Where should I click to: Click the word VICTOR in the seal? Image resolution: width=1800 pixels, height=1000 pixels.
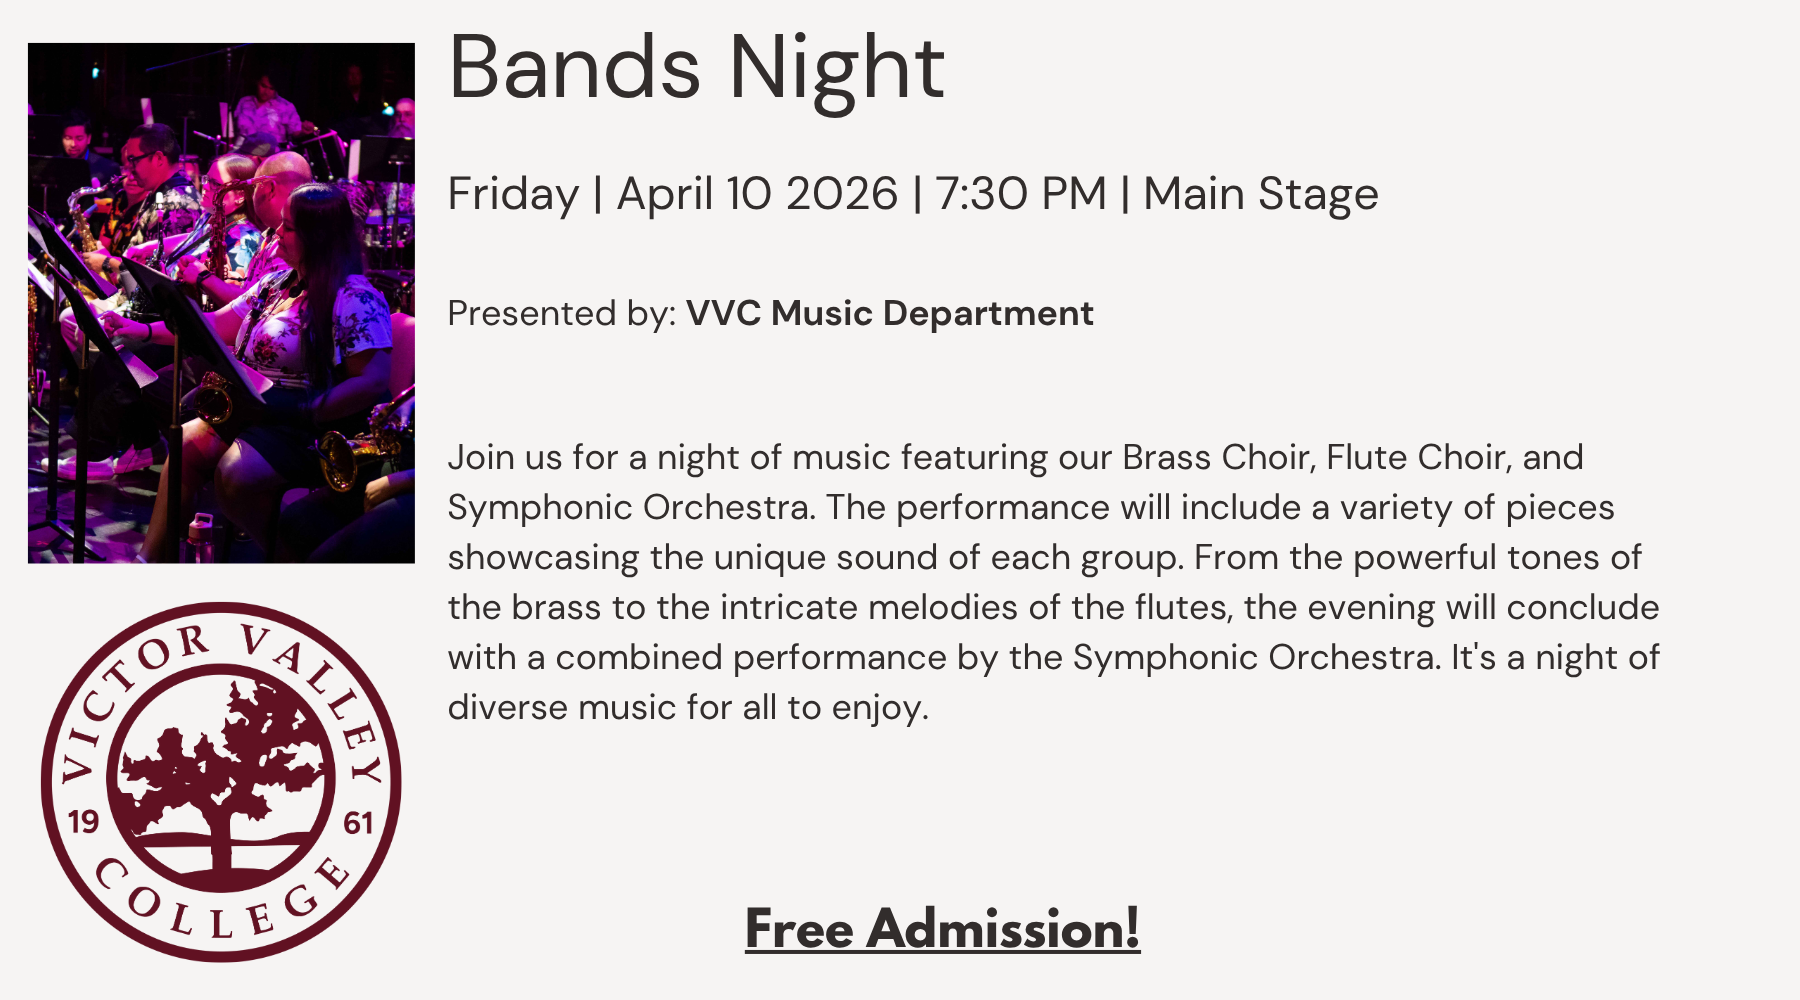coord(122,692)
